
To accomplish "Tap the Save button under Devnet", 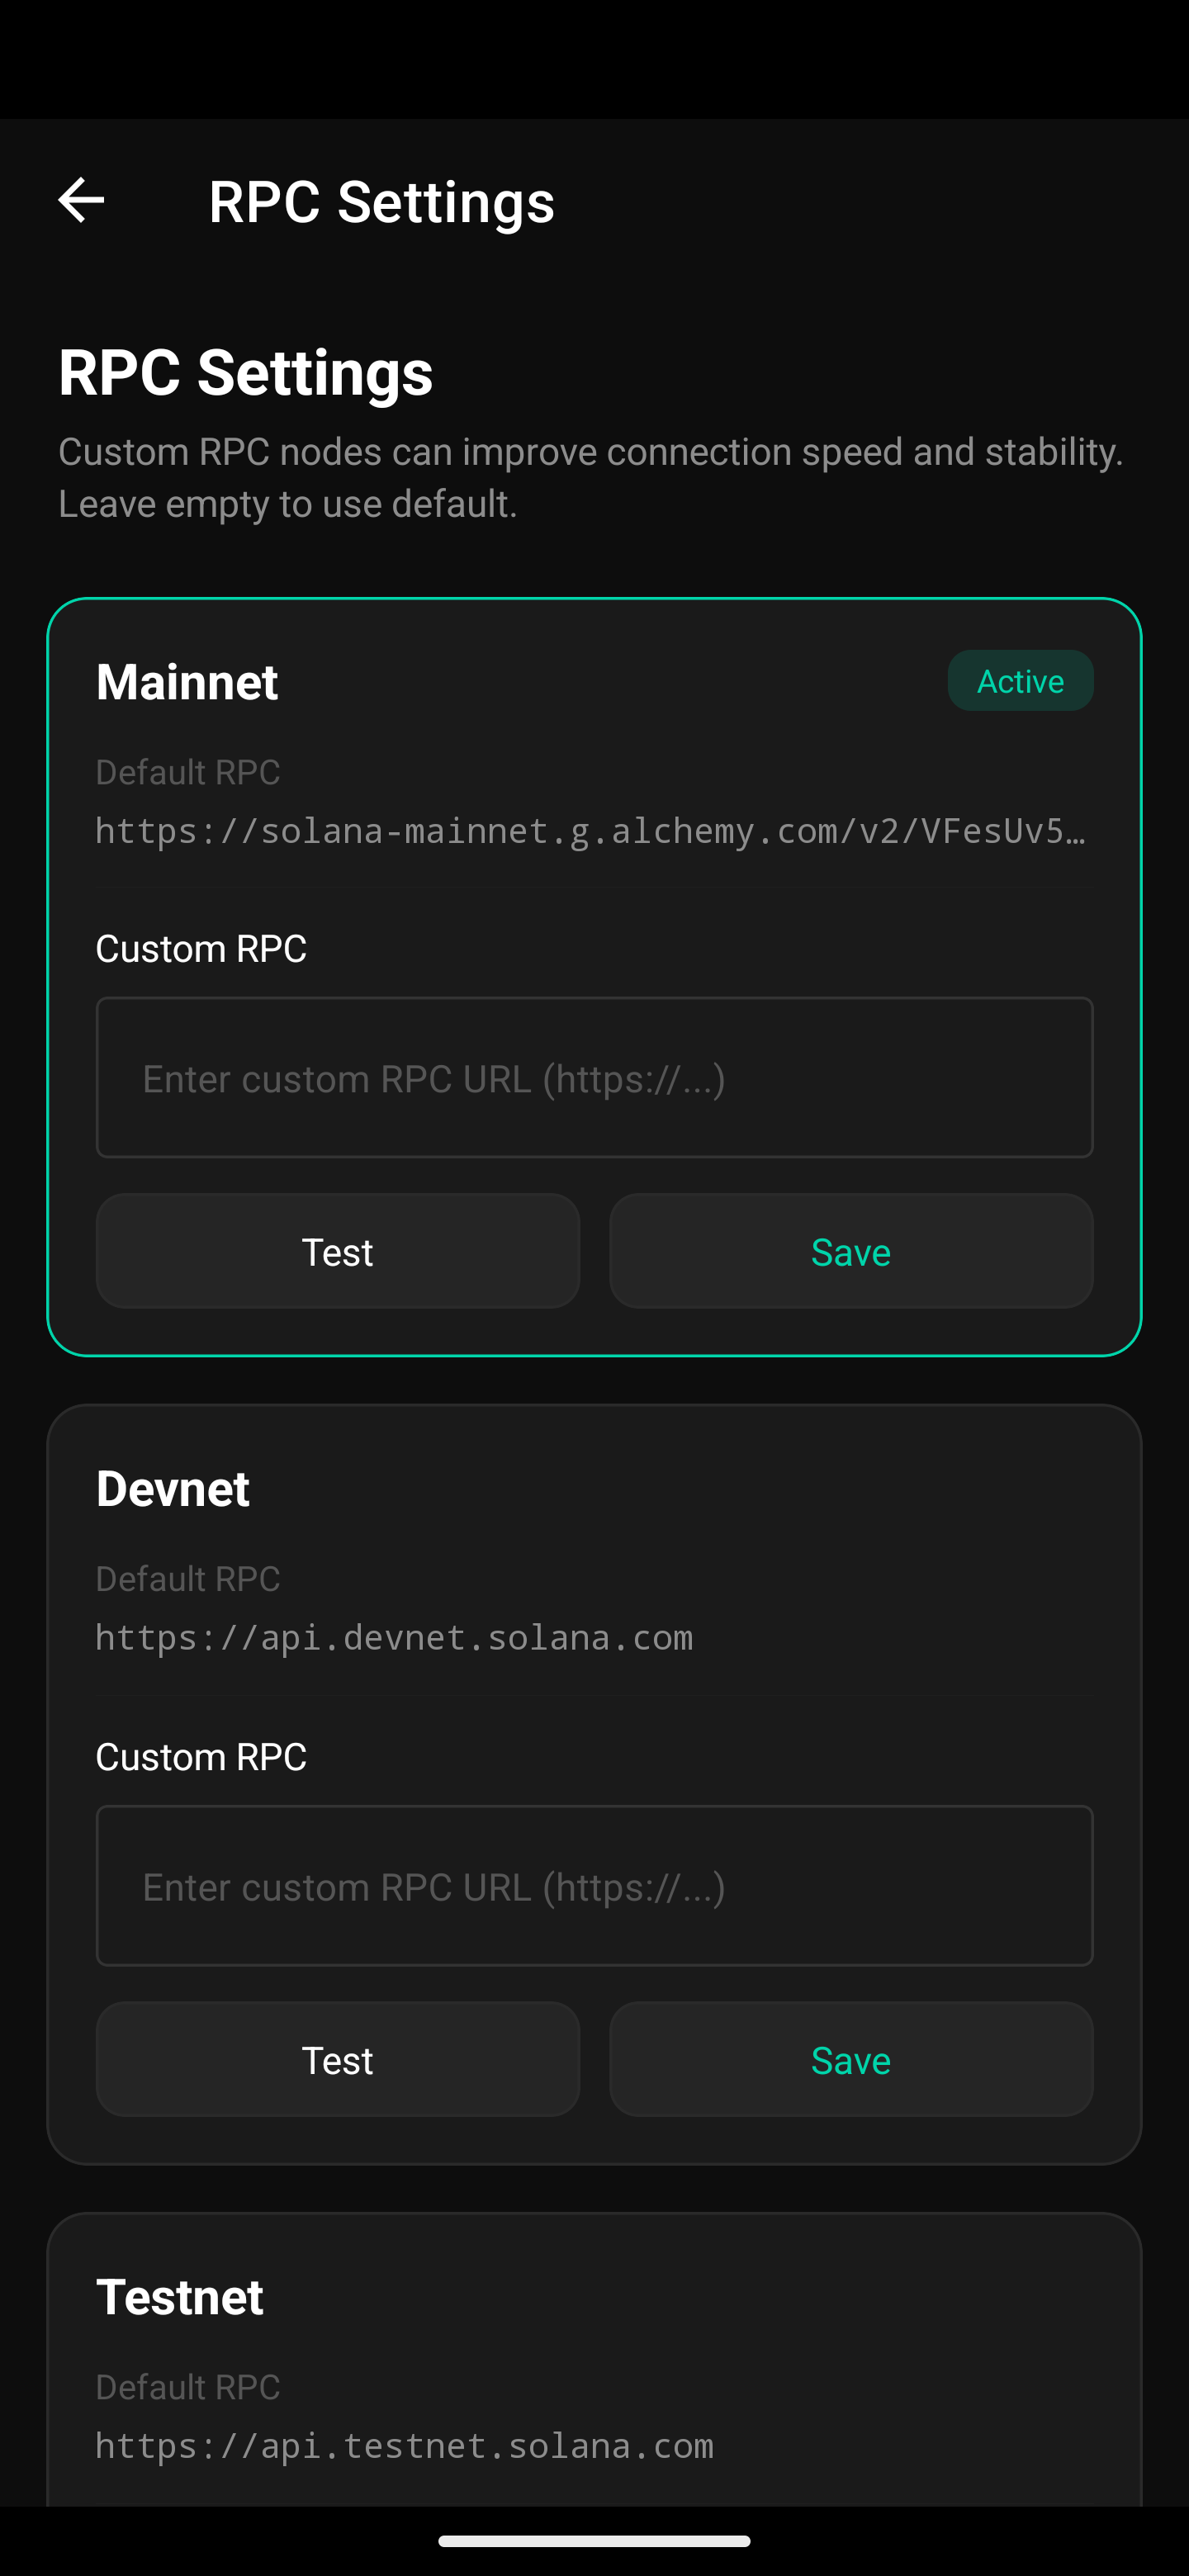I will [x=850, y=2059].
